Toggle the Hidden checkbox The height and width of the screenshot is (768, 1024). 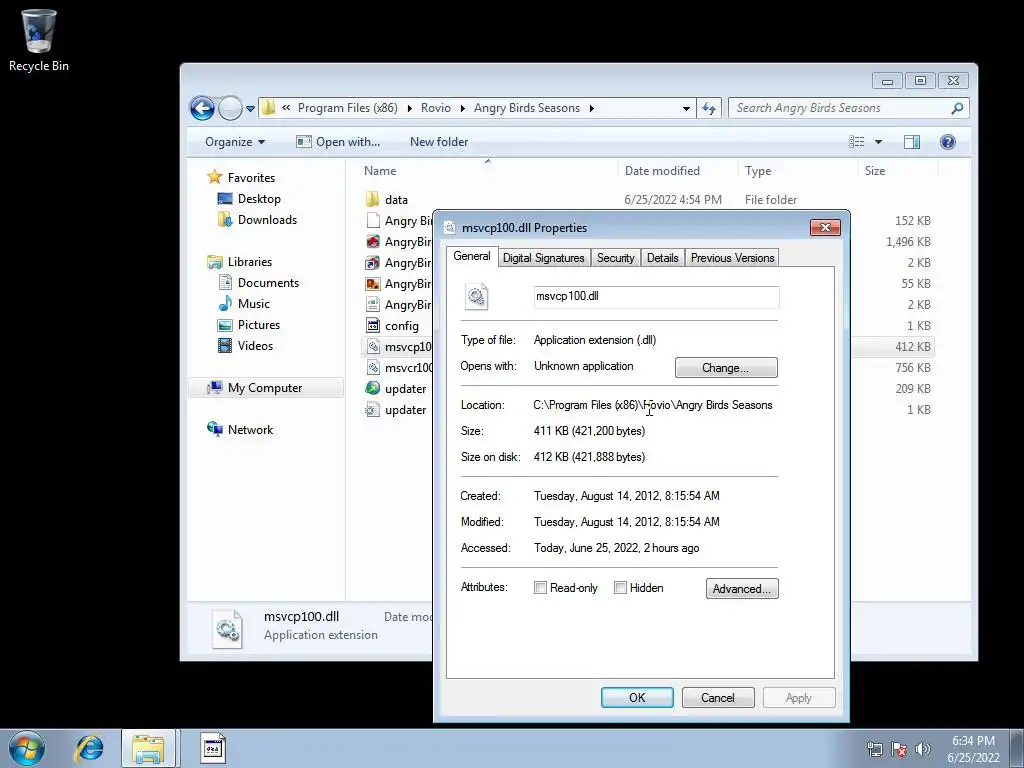tap(620, 588)
